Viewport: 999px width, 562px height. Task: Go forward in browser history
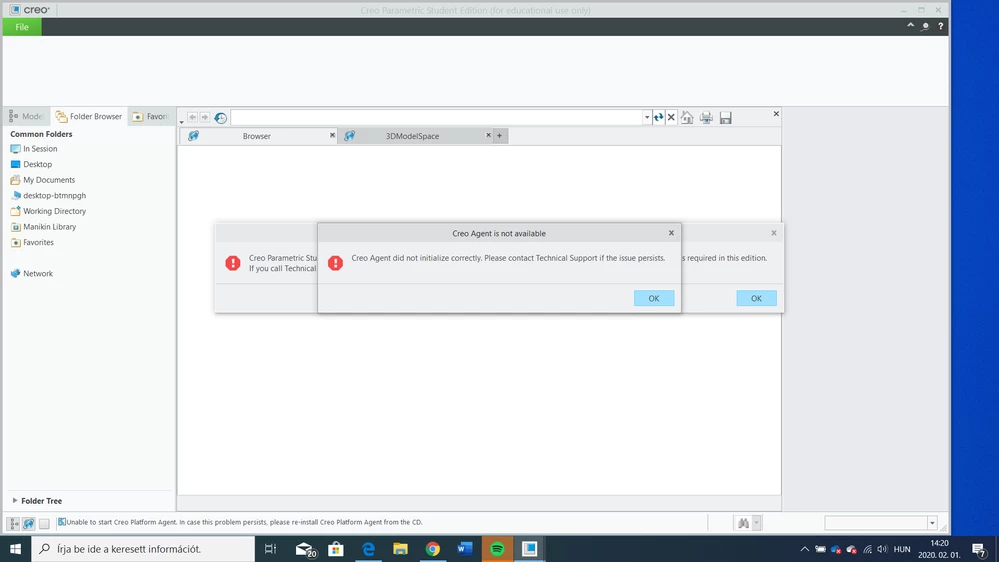(x=205, y=117)
